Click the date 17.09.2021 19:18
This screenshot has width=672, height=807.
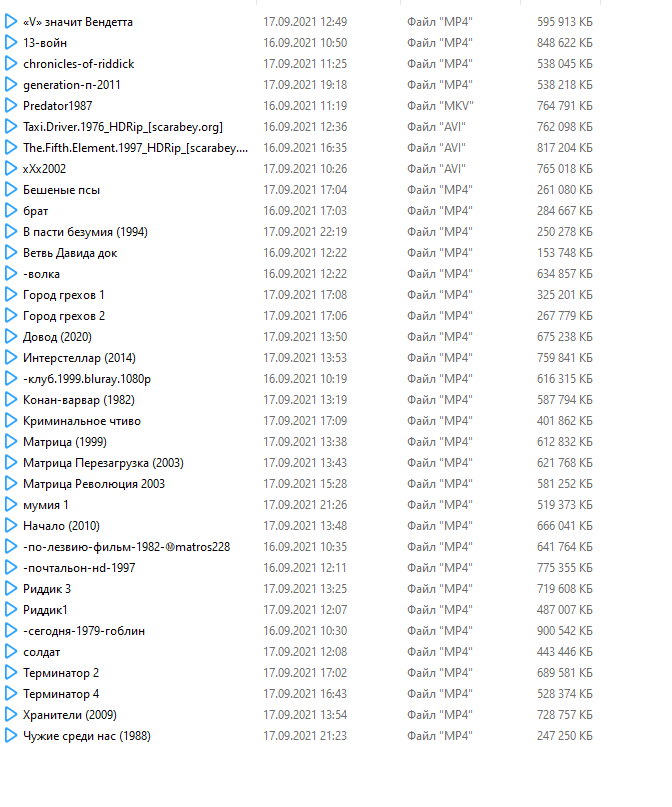point(305,84)
